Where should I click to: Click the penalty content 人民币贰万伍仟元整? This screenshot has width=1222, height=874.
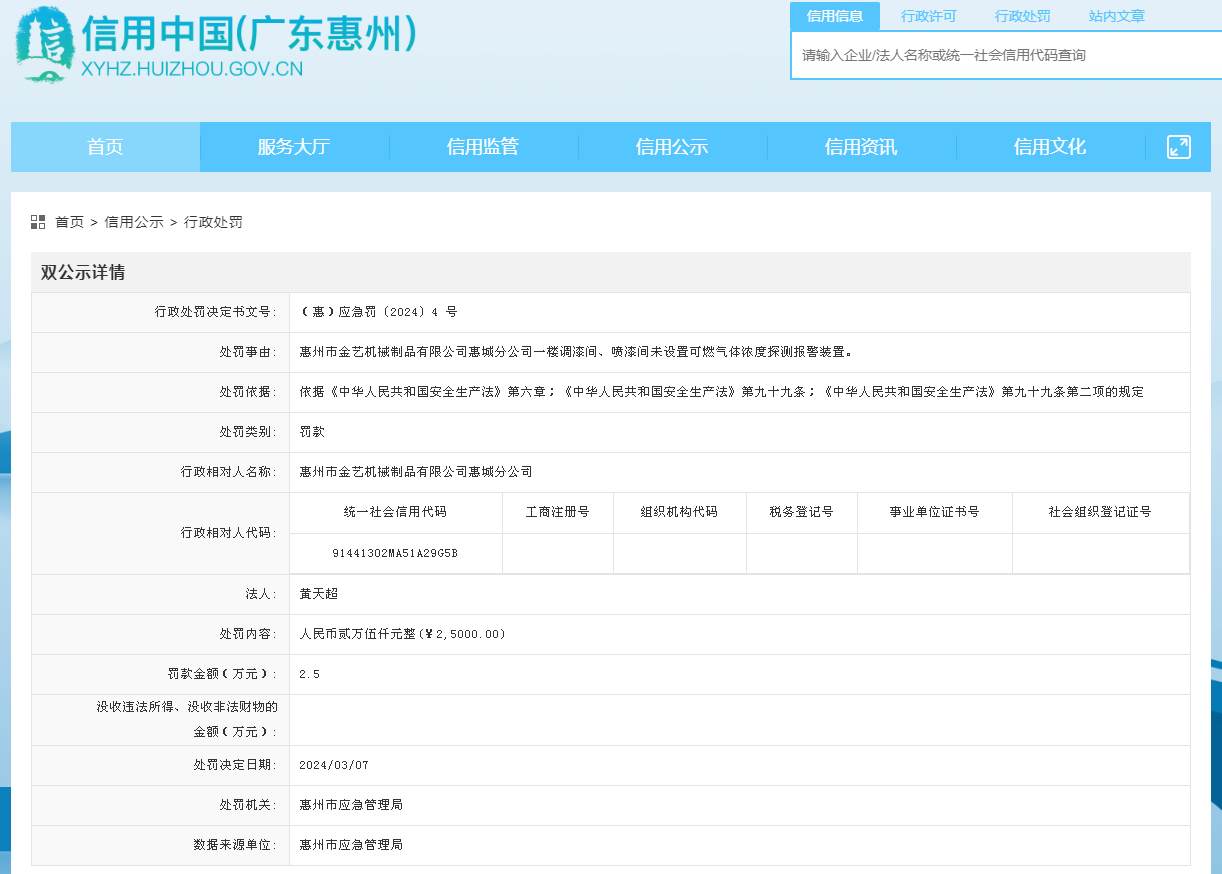click(403, 634)
